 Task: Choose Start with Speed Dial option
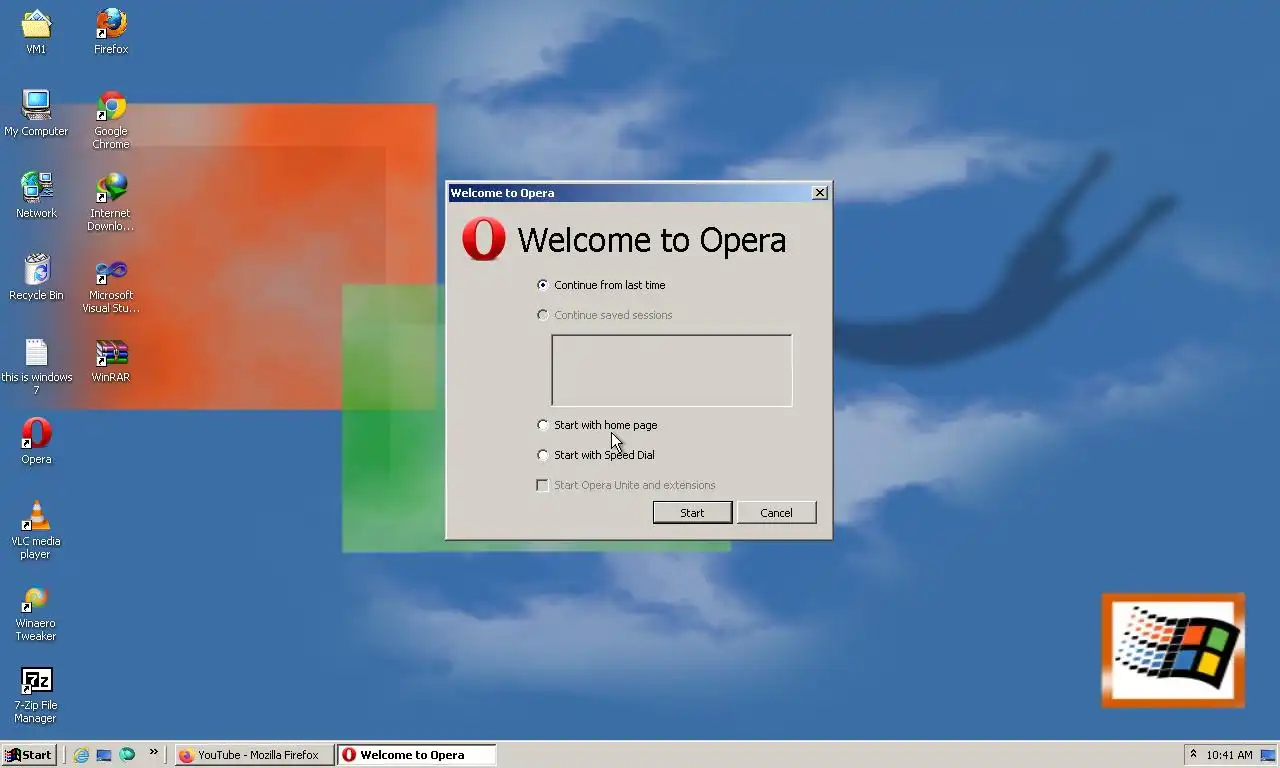click(x=596, y=455)
